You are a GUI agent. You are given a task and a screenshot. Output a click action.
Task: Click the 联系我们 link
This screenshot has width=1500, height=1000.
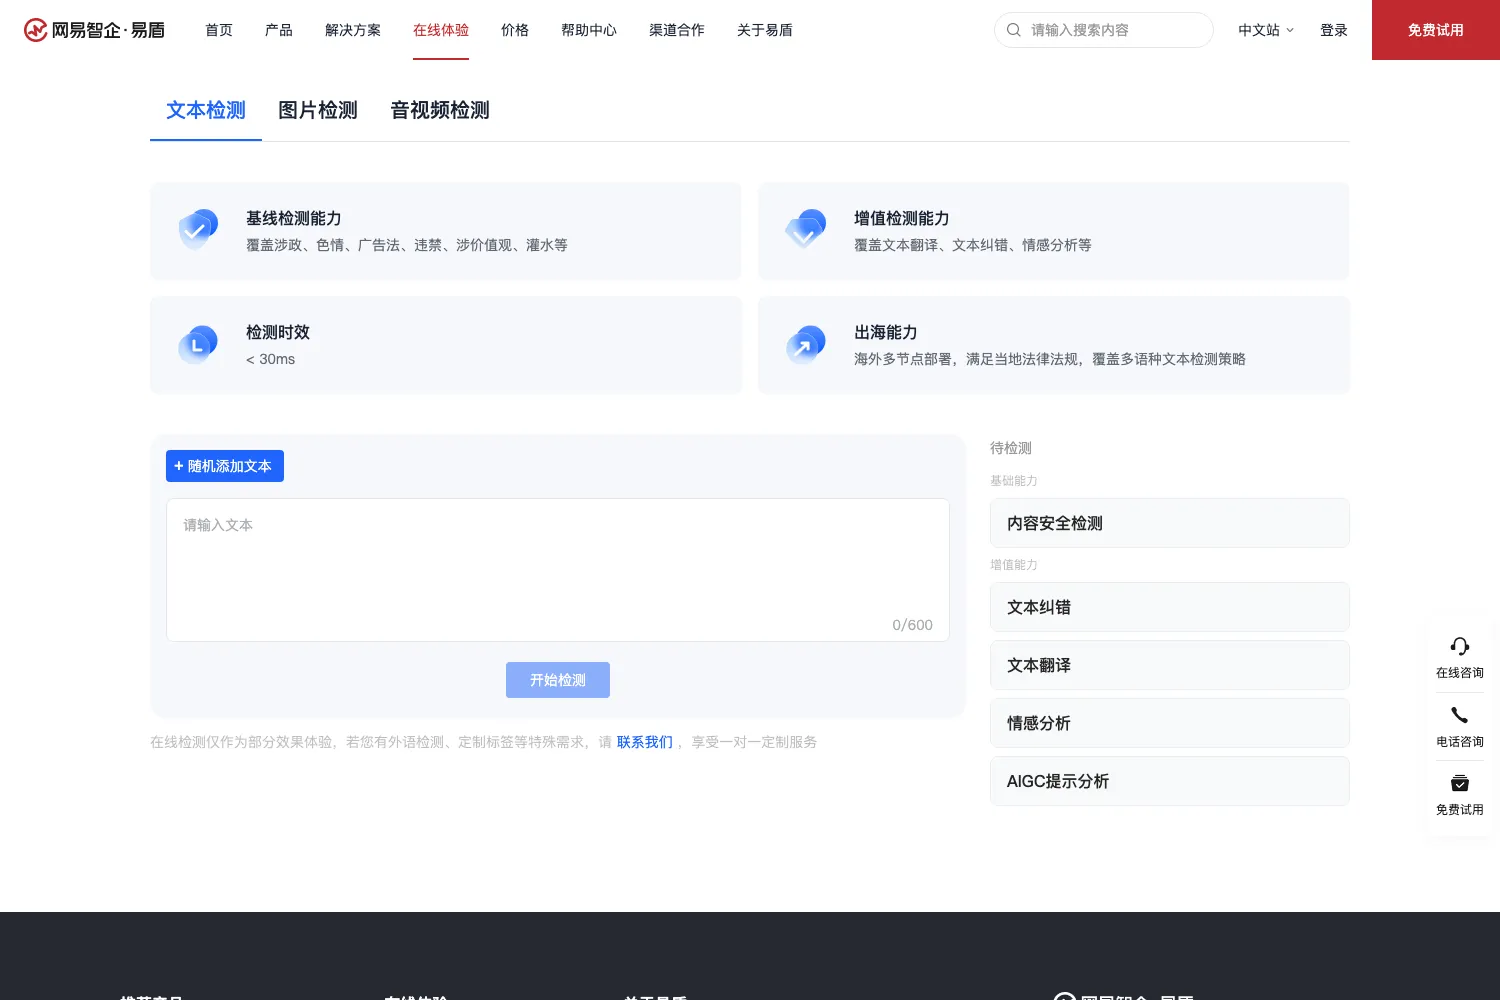645,742
